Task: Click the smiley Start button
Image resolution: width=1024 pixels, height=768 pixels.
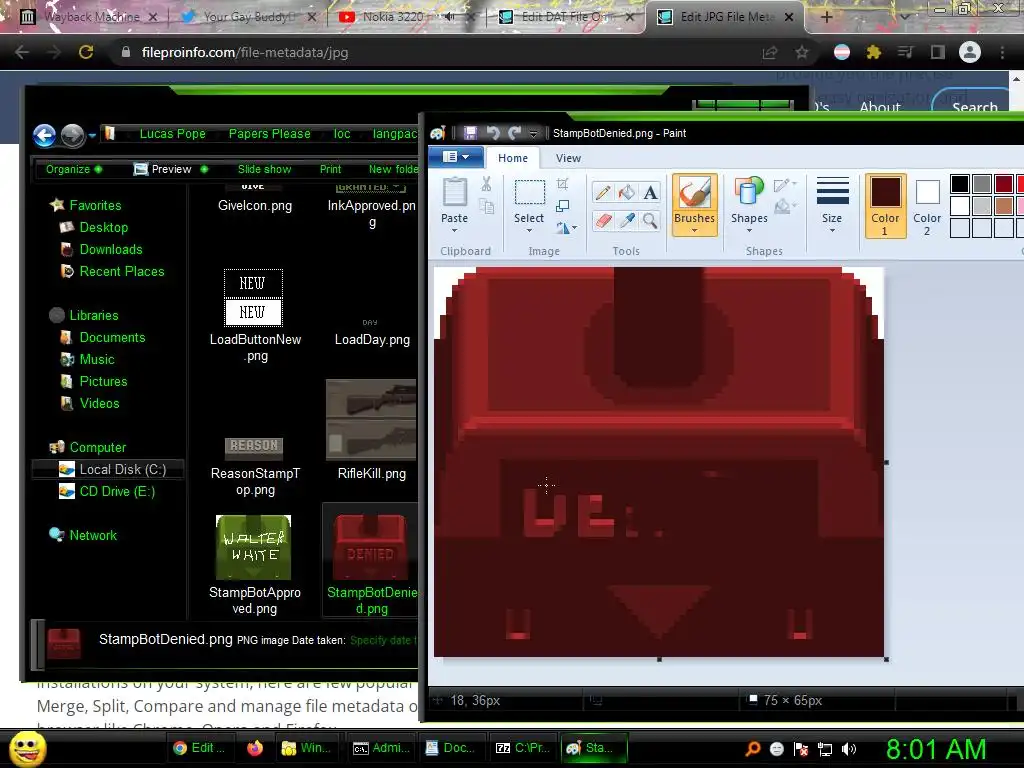Action: 27,748
